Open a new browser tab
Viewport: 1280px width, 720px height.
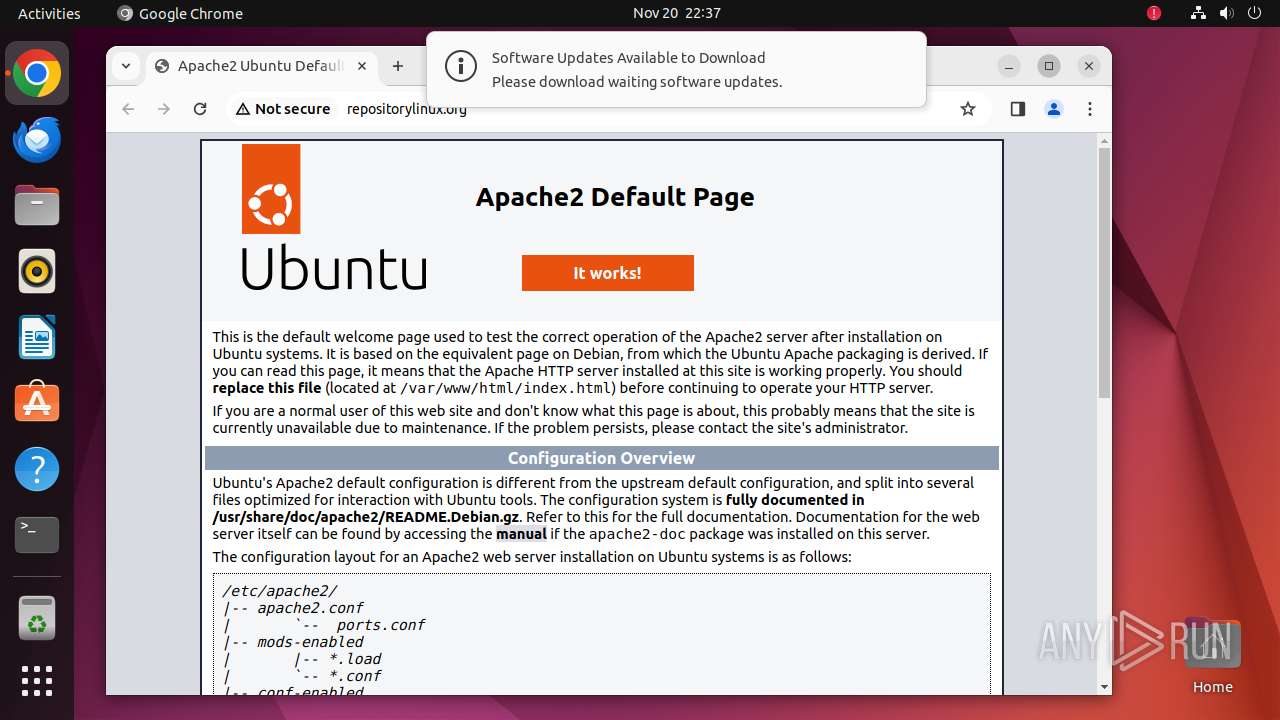click(x=398, y=66)
